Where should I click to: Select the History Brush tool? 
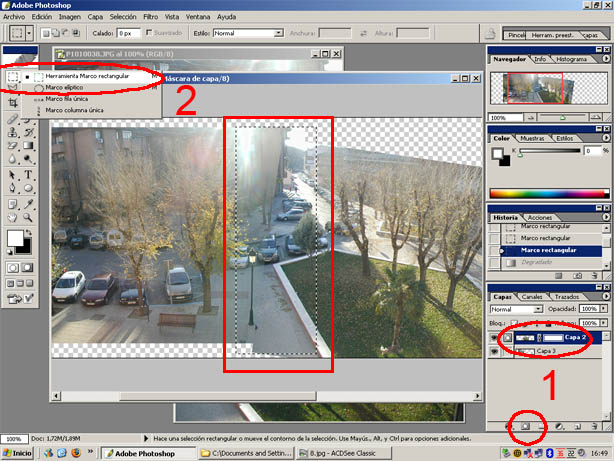pos(28,132)
